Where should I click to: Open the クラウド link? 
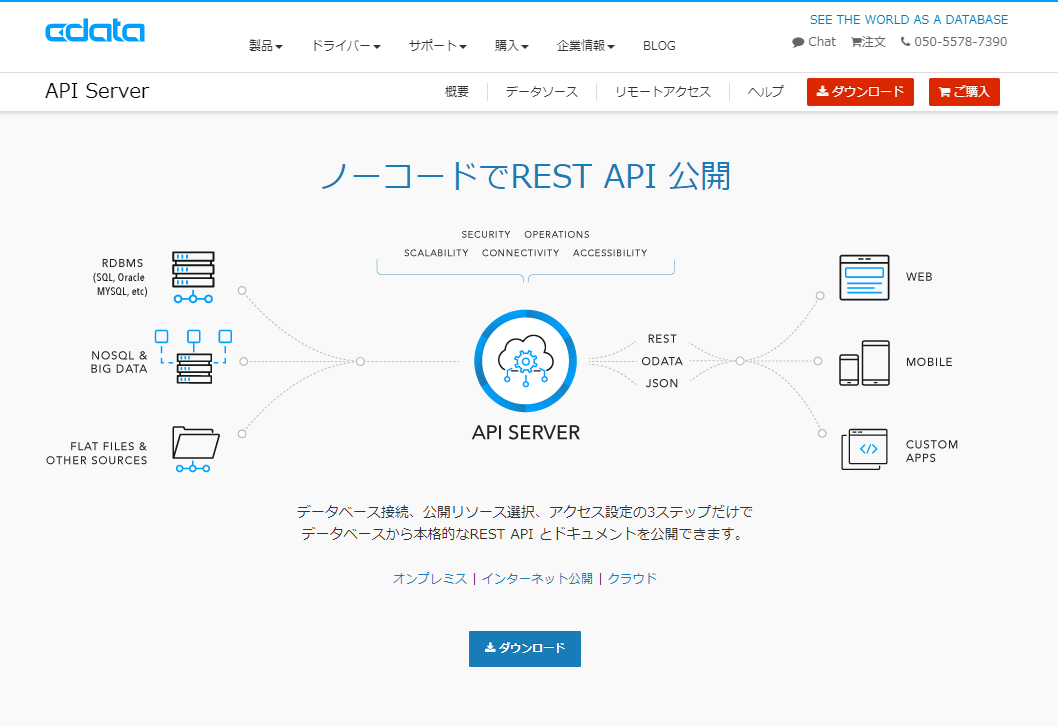632,578
